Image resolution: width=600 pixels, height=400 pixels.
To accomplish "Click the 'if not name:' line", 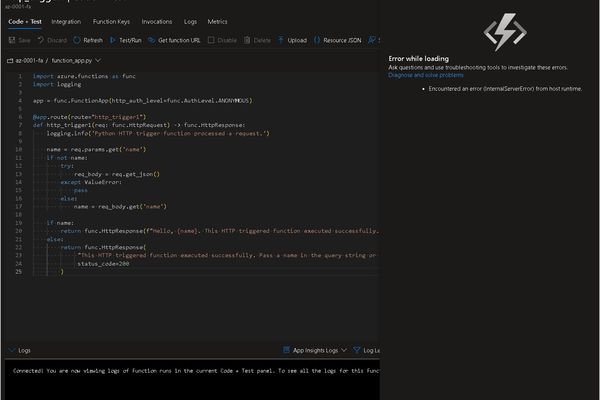I will click(67, 158).
